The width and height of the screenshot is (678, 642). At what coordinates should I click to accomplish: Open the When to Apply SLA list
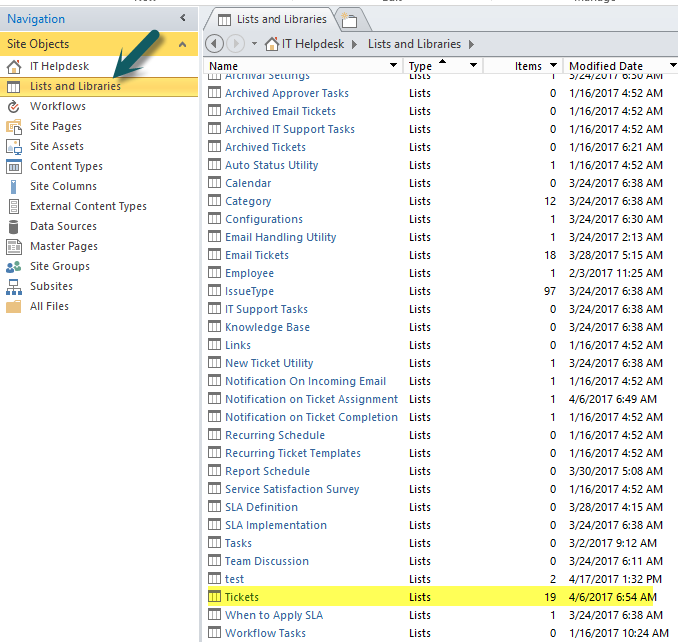point(274,615)
